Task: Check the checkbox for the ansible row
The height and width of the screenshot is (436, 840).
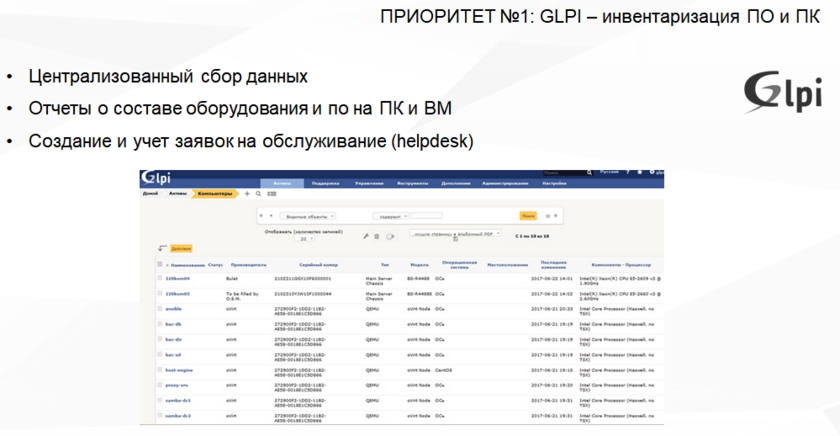Action: tap(158, 309)
